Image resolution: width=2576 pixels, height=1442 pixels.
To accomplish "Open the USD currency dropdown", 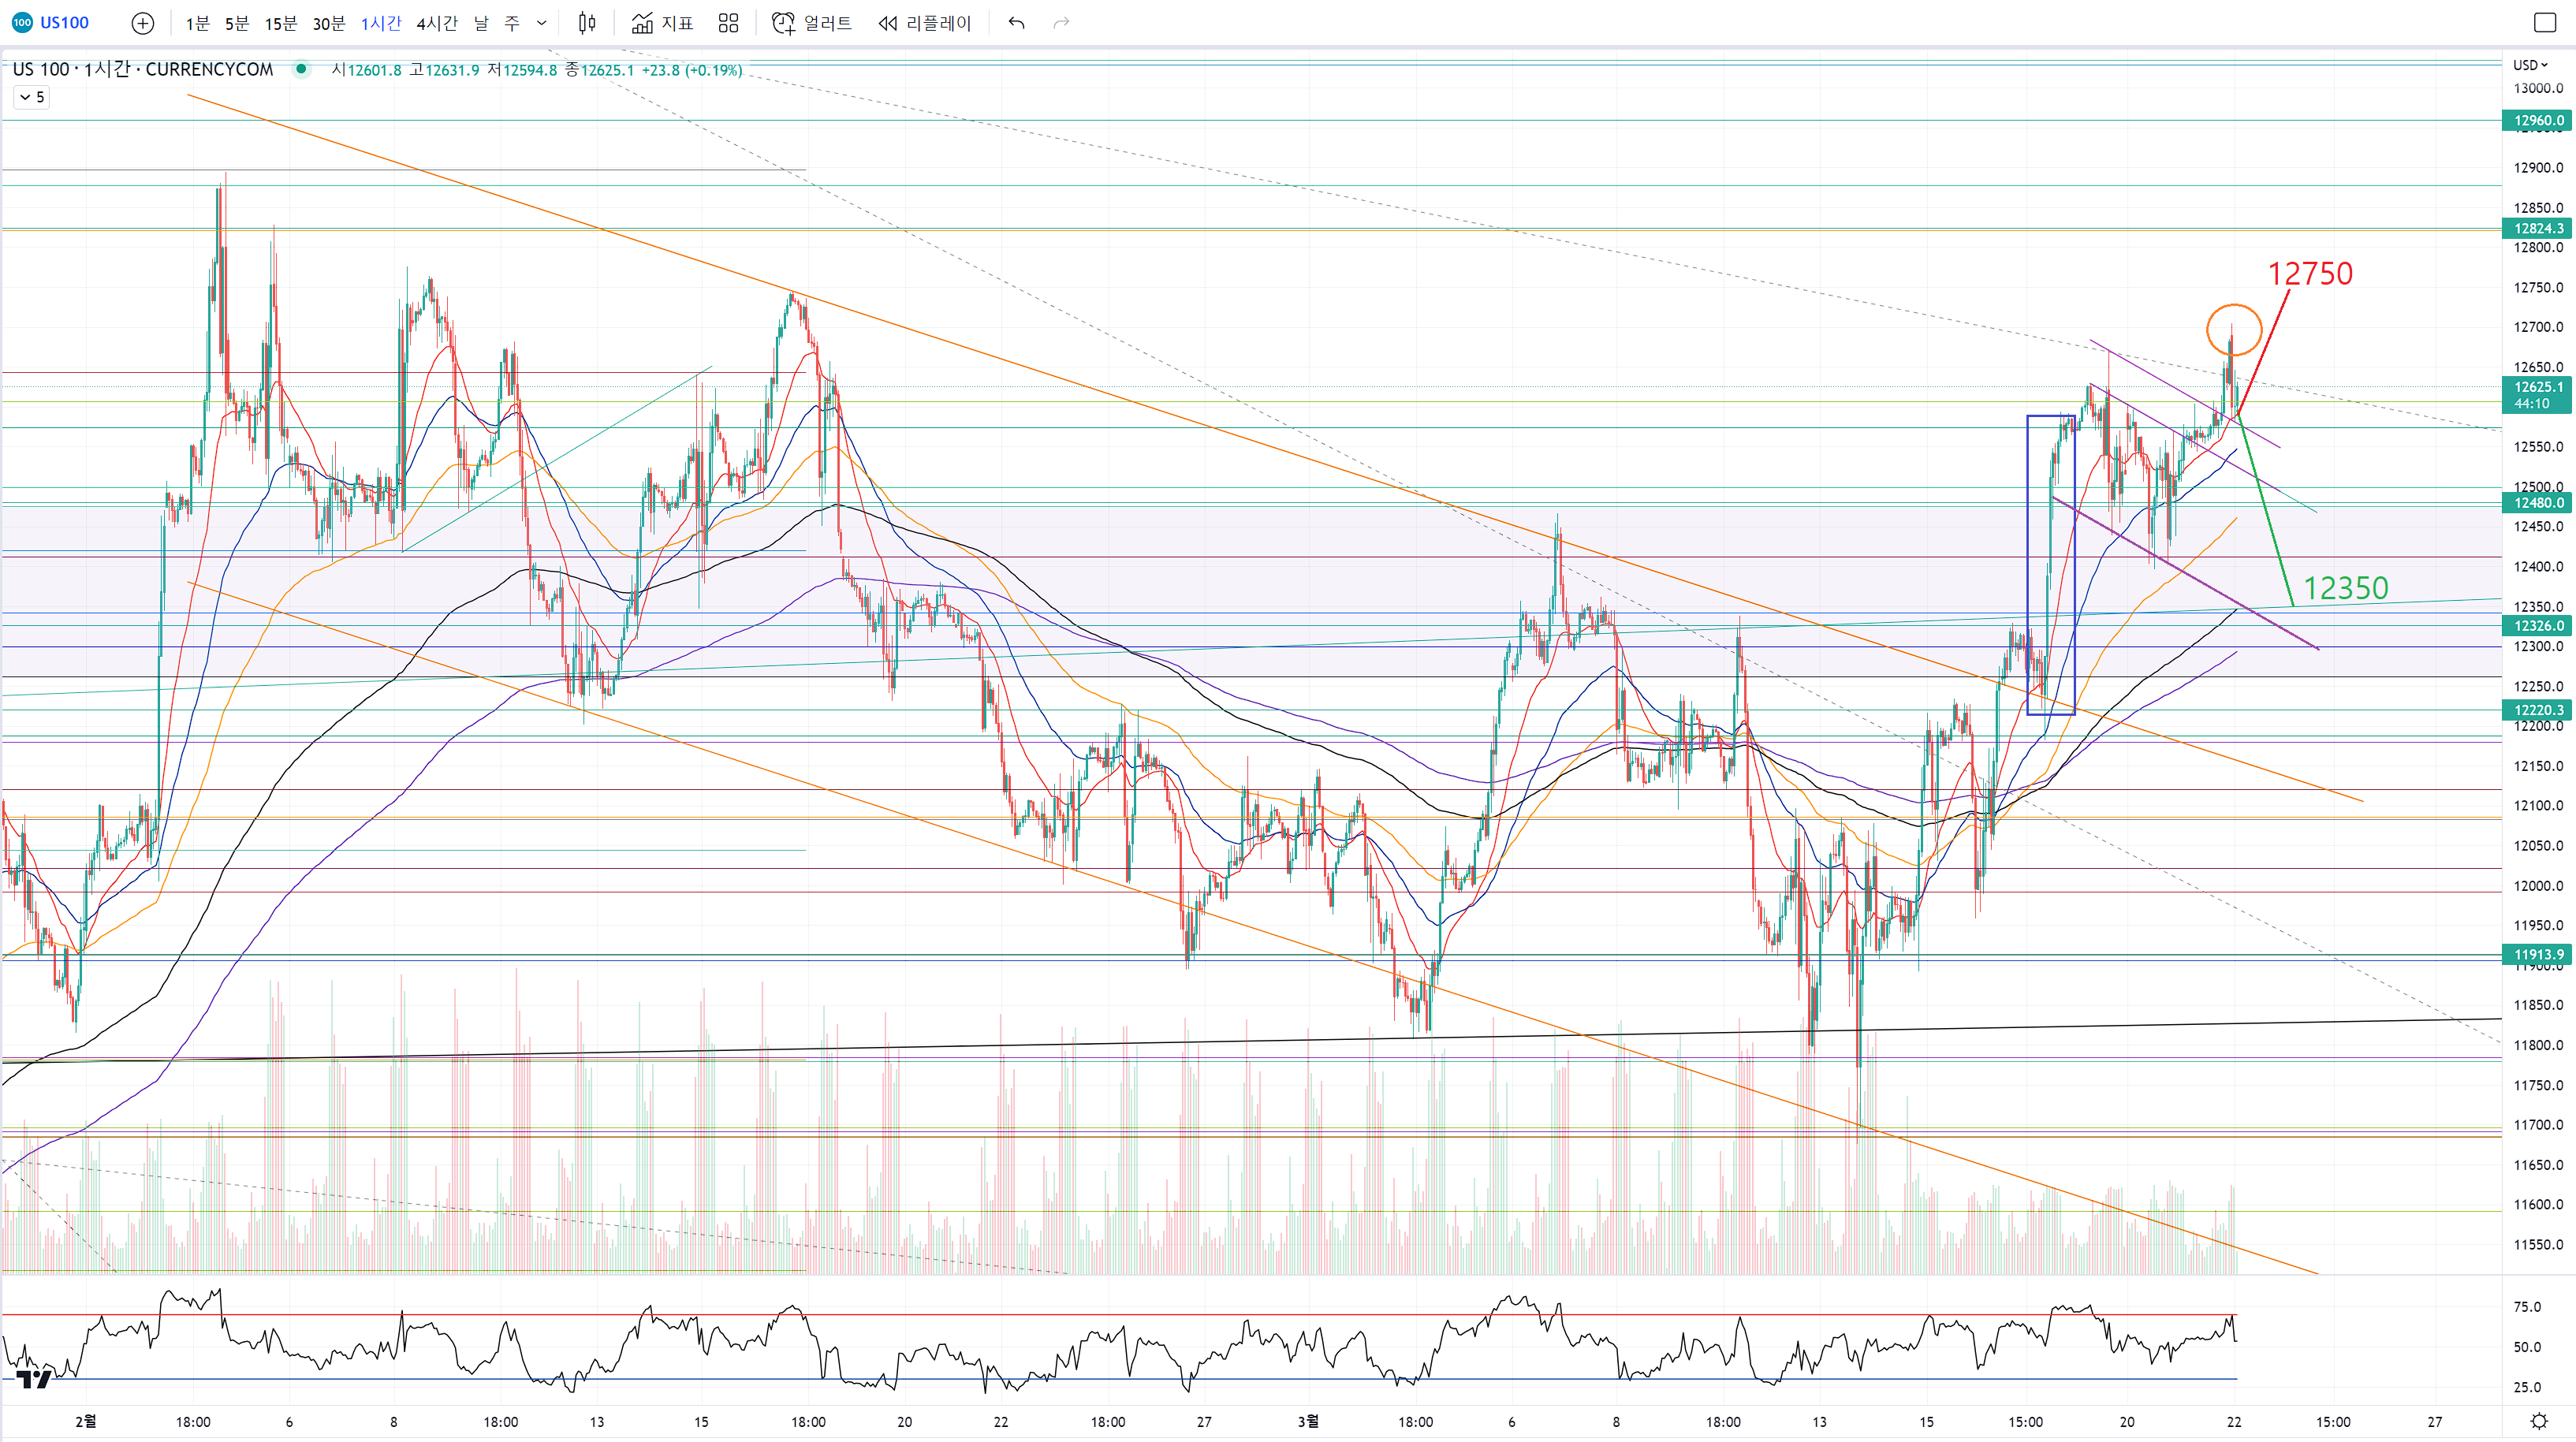I will point(2530,65).
